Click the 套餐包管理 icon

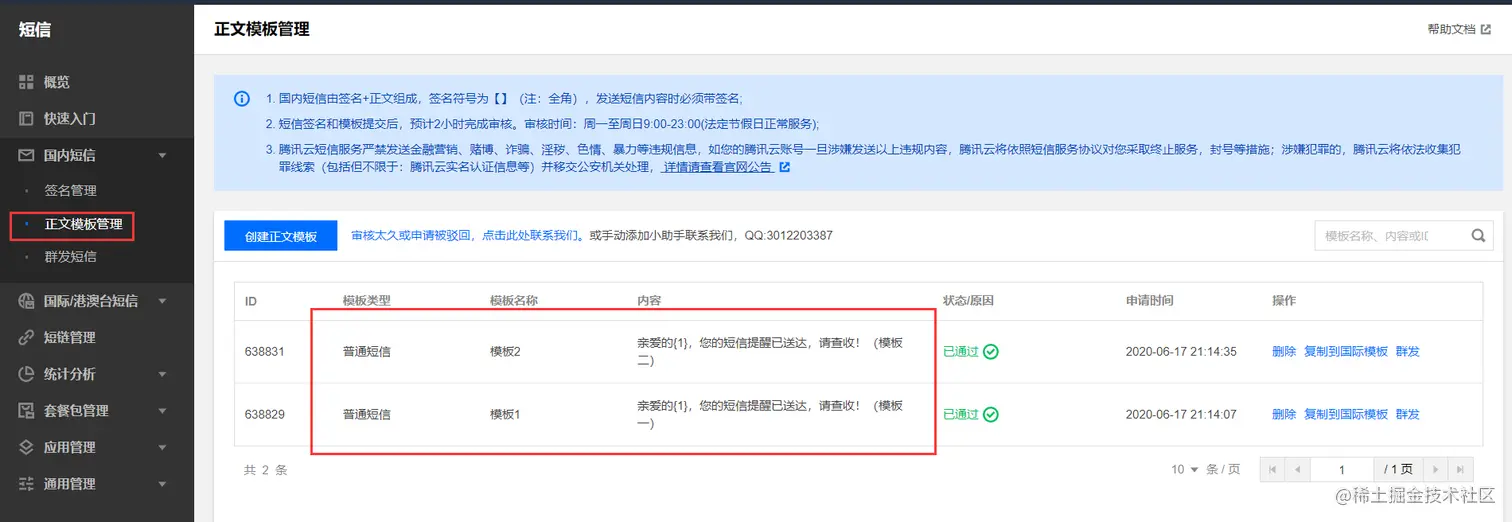click(x=27, y=410)
